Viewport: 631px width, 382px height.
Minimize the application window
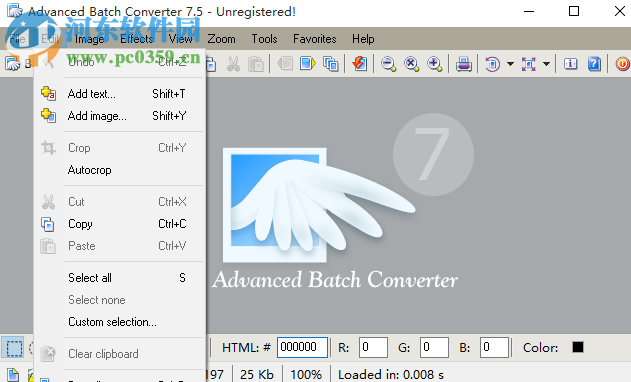point(529,11)
